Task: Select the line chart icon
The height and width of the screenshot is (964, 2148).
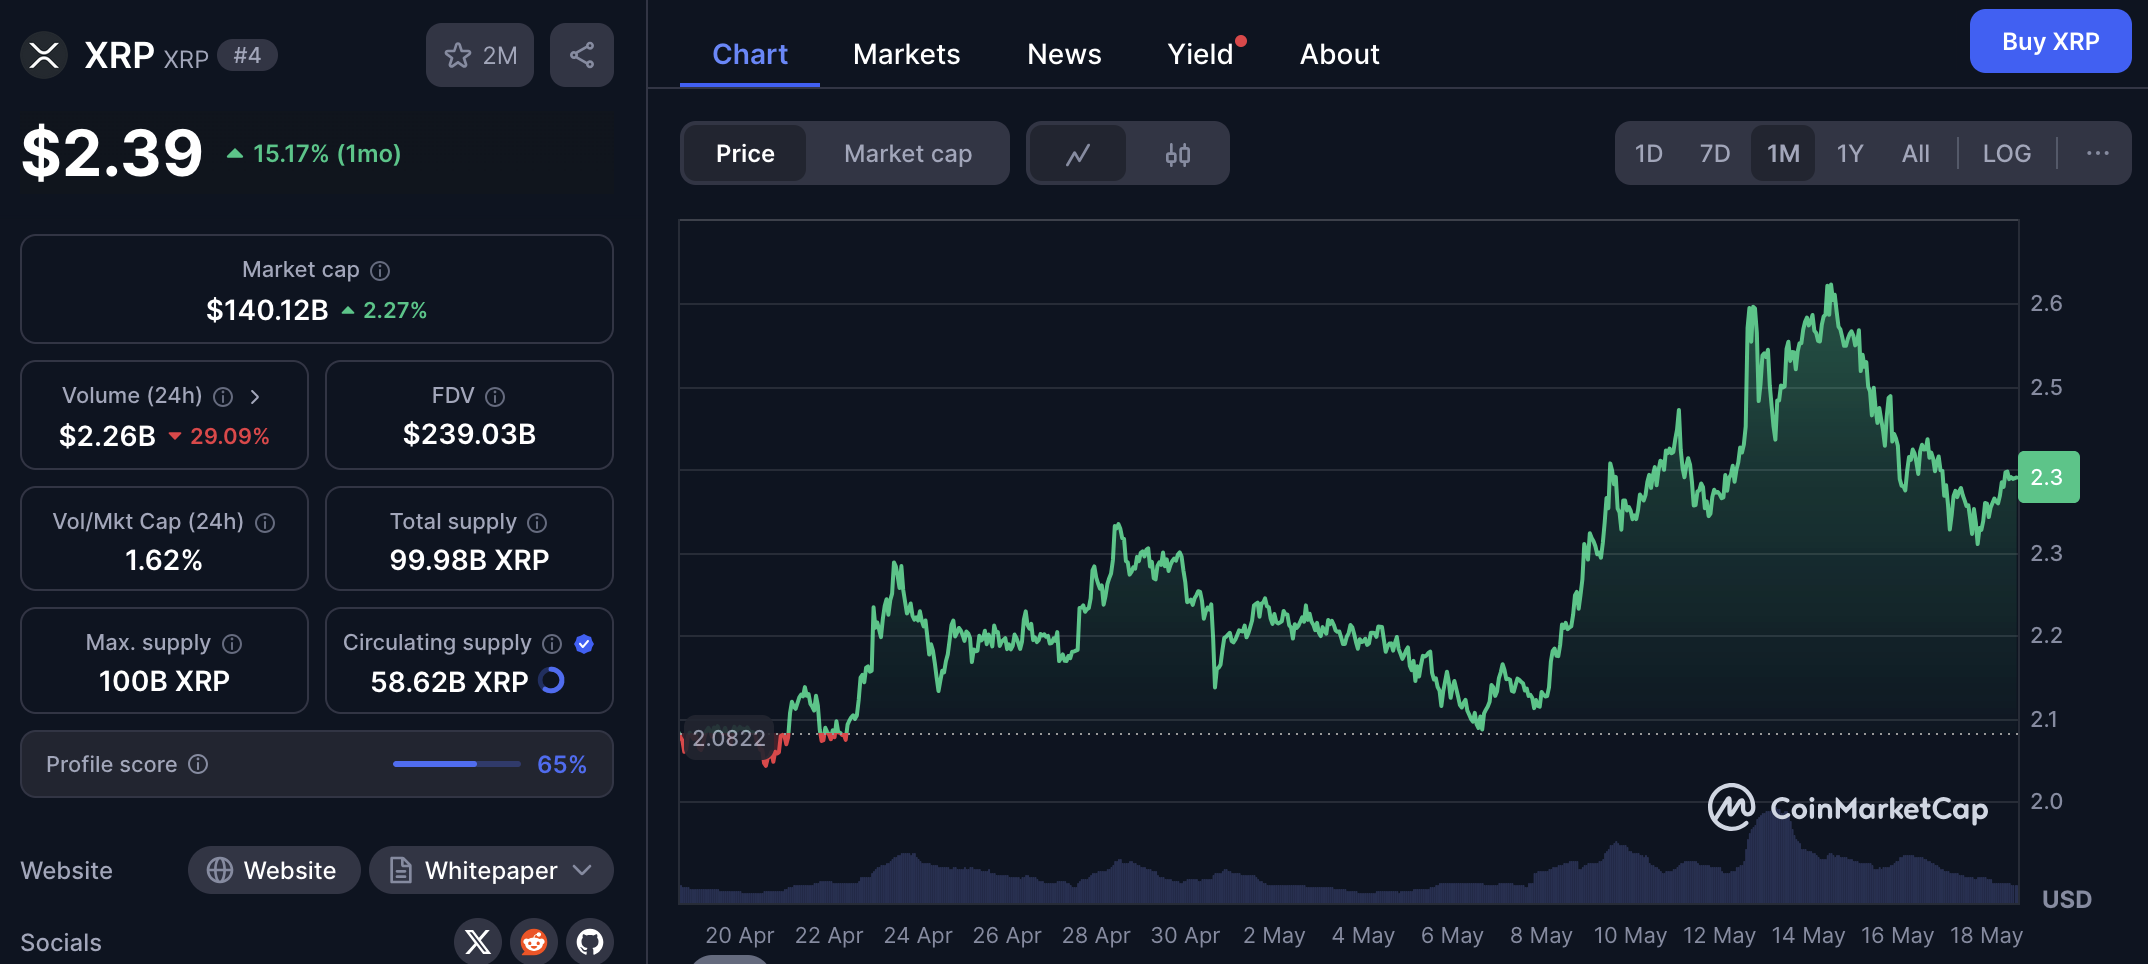Action: coord(1078,153)
